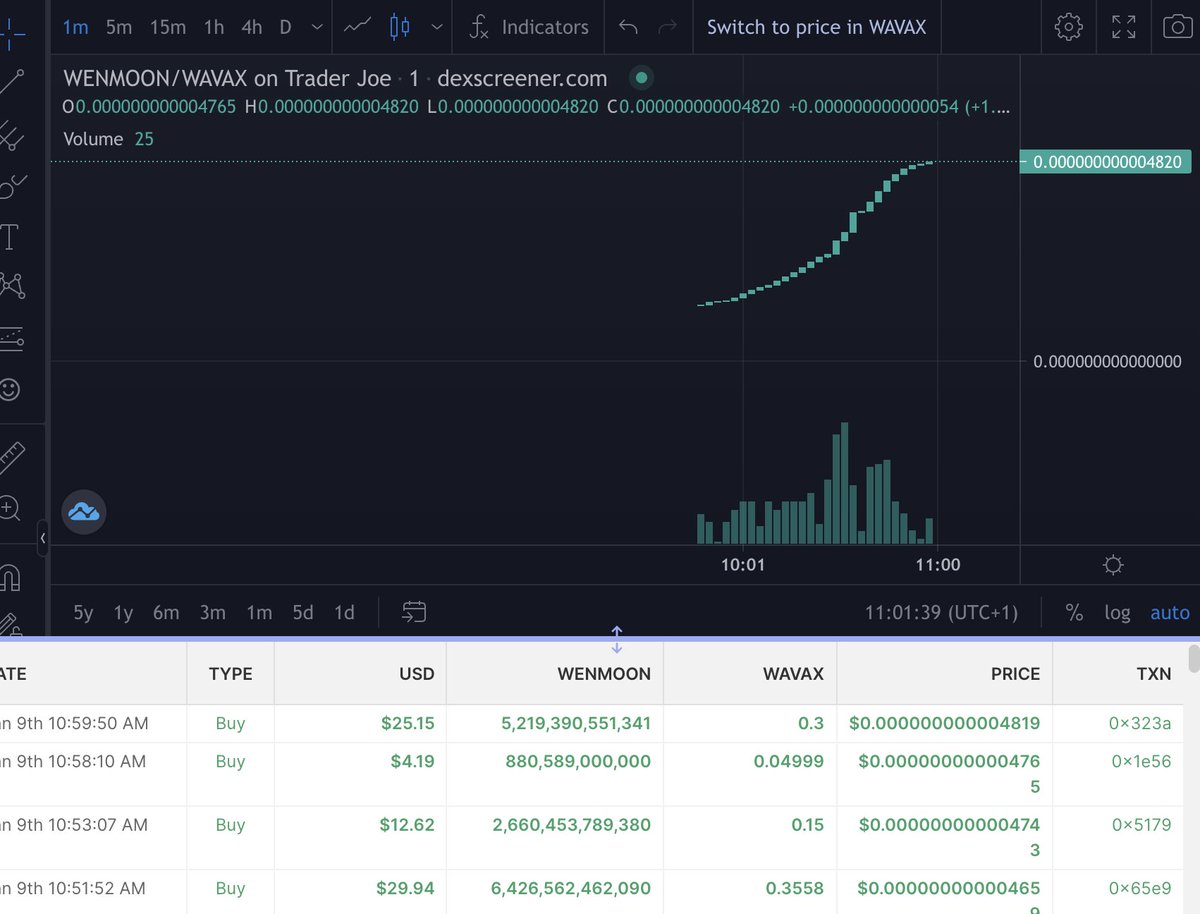Viewport: 1200px width, 914px height.
Task: Select the 4h timeframe
Action: tap(252, 28)
